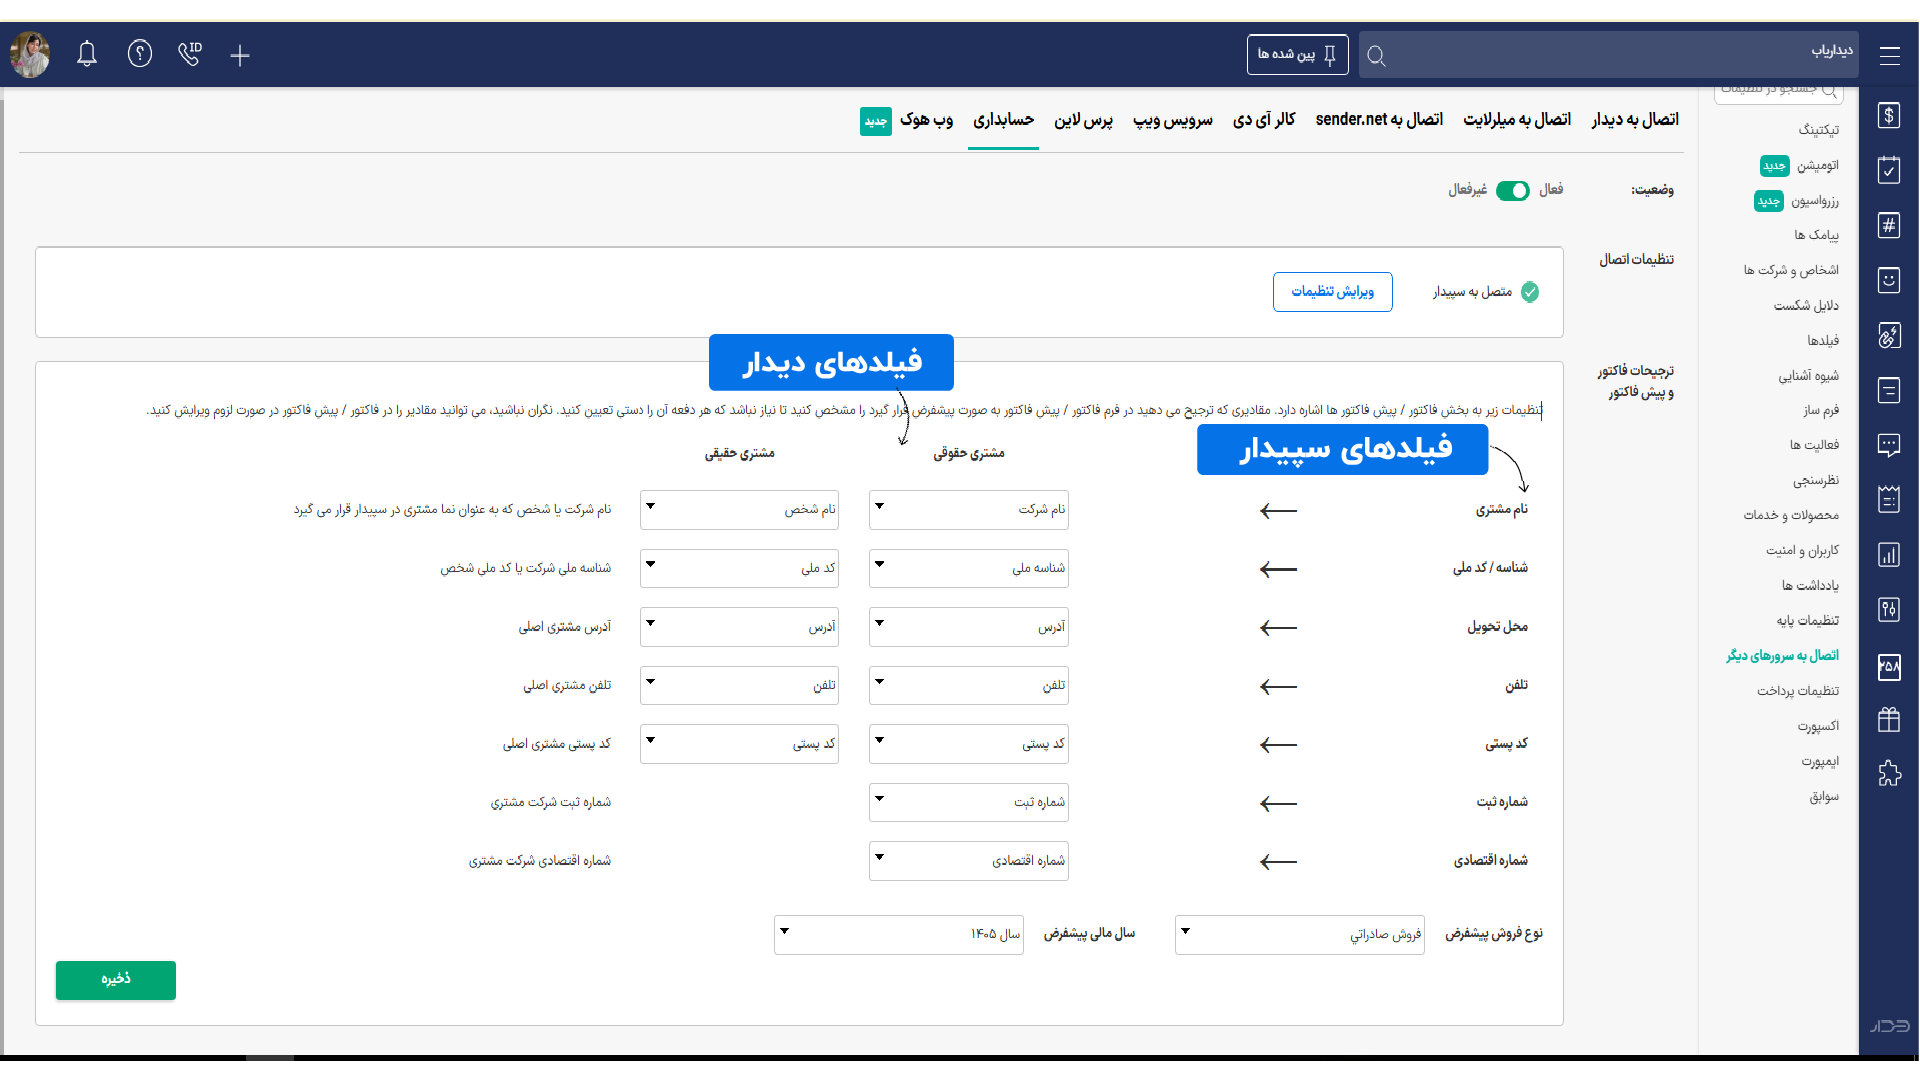Open پیامک ها in settings menu

pos(1816,236)
